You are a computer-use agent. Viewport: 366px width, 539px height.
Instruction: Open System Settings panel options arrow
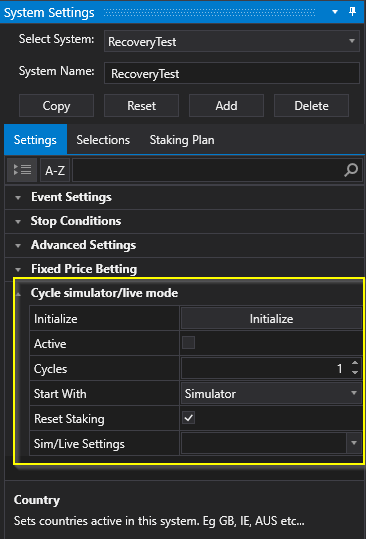point(335,12)
